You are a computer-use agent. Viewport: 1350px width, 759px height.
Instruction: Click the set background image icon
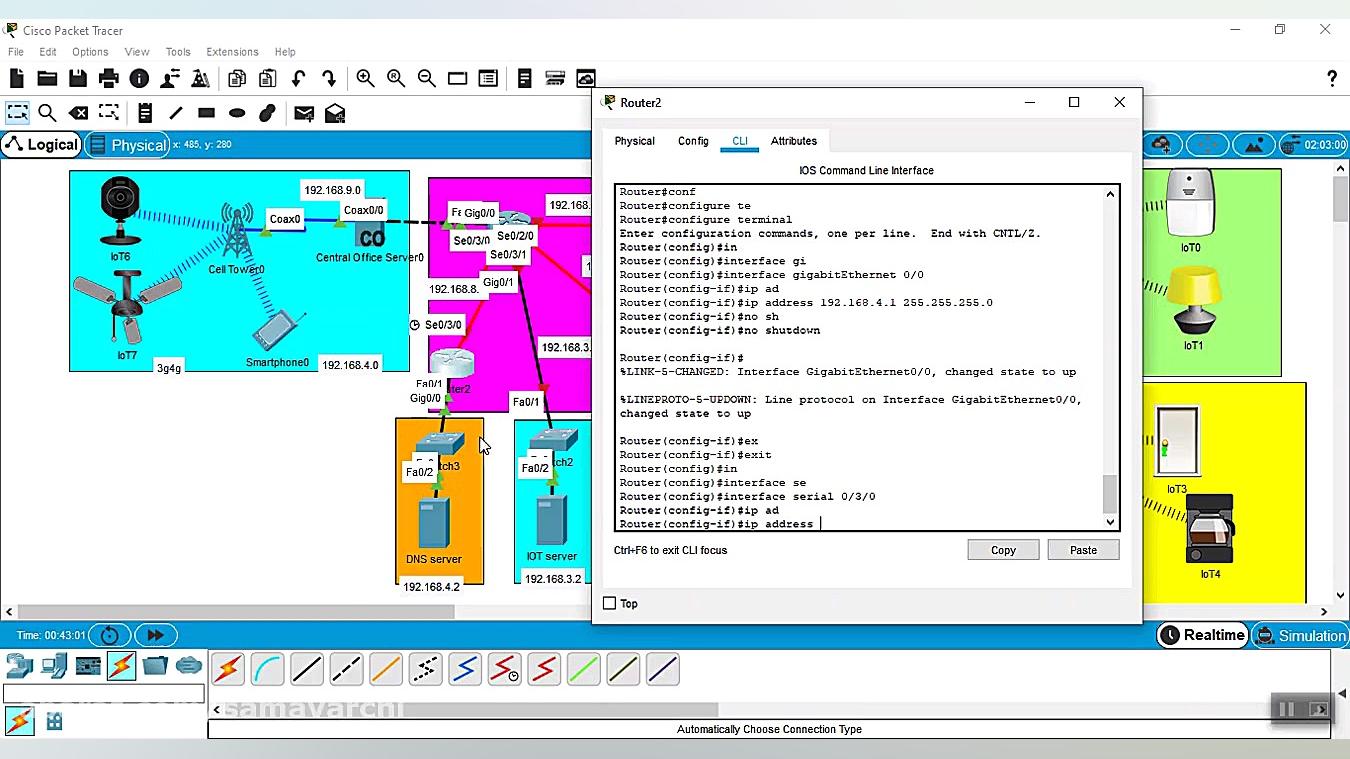1254,145
